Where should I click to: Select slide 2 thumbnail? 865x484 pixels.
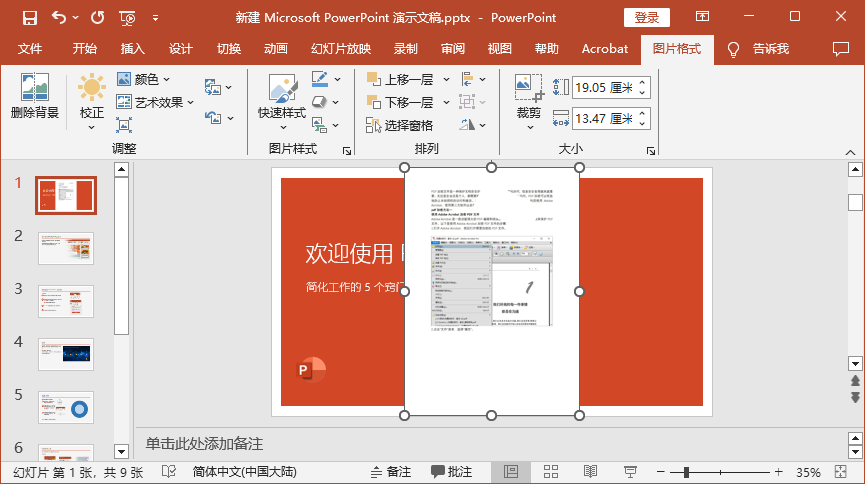tap(66, 248)
